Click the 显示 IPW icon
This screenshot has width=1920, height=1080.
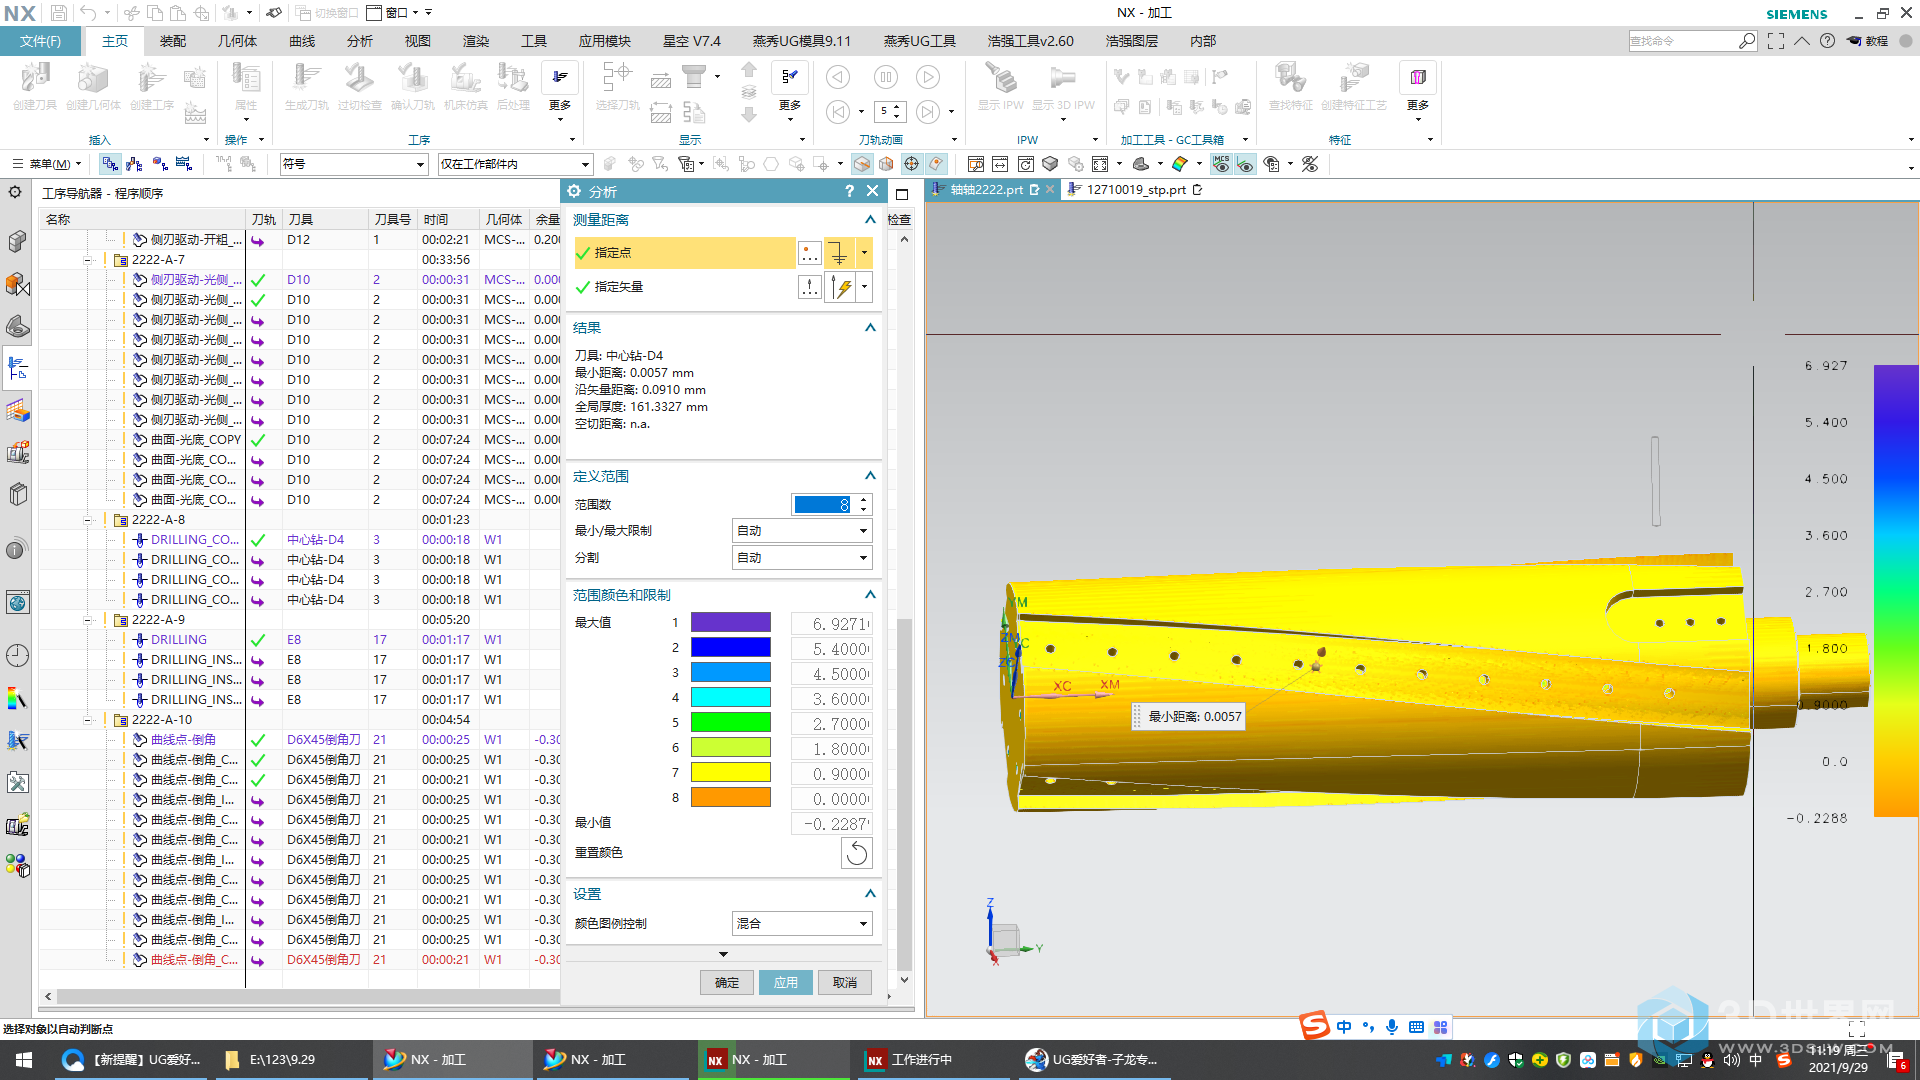1000,86
